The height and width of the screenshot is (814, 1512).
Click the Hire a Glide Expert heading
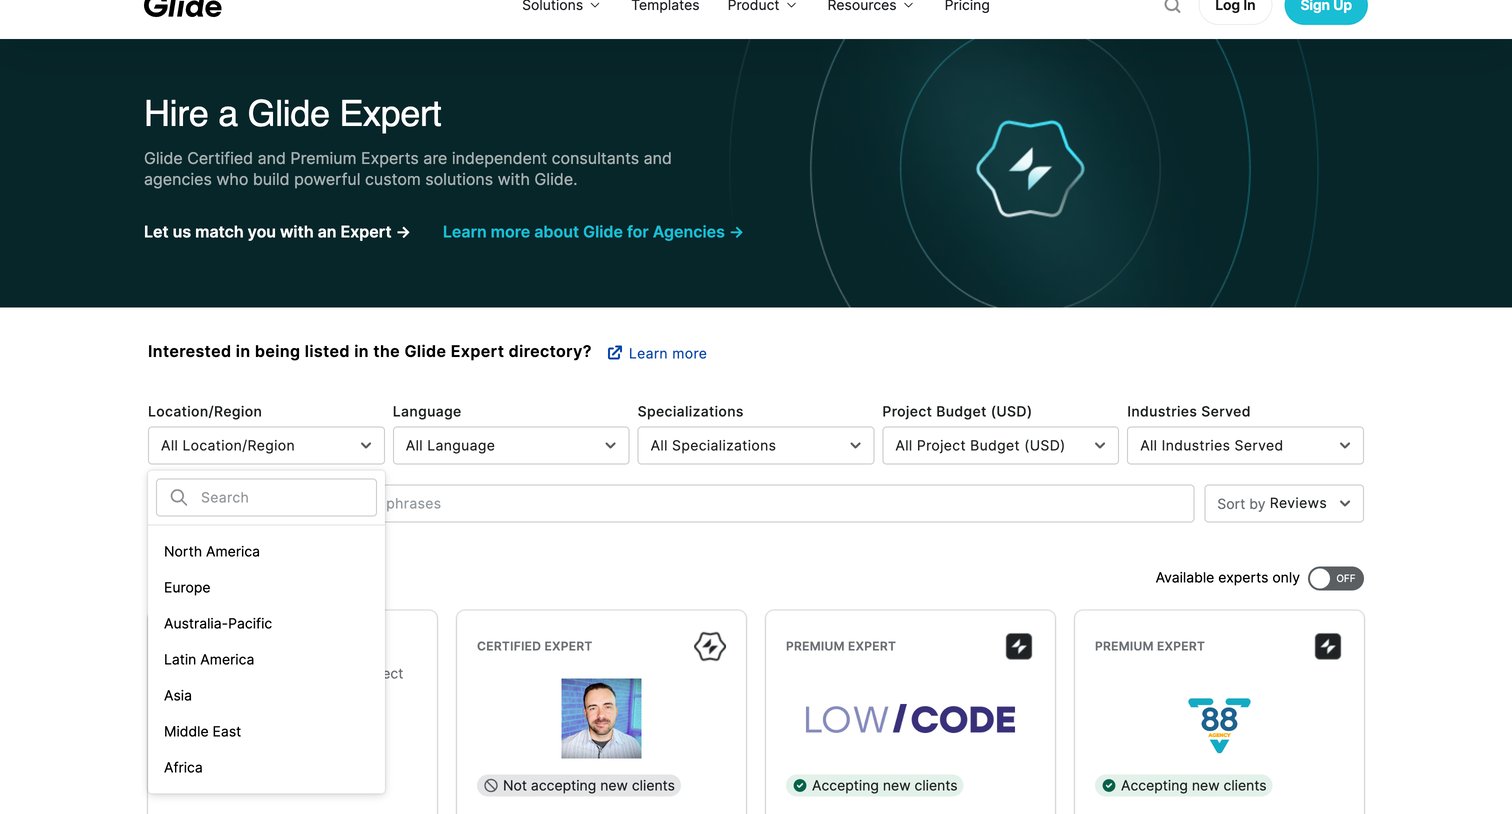[x=293, y=114]
